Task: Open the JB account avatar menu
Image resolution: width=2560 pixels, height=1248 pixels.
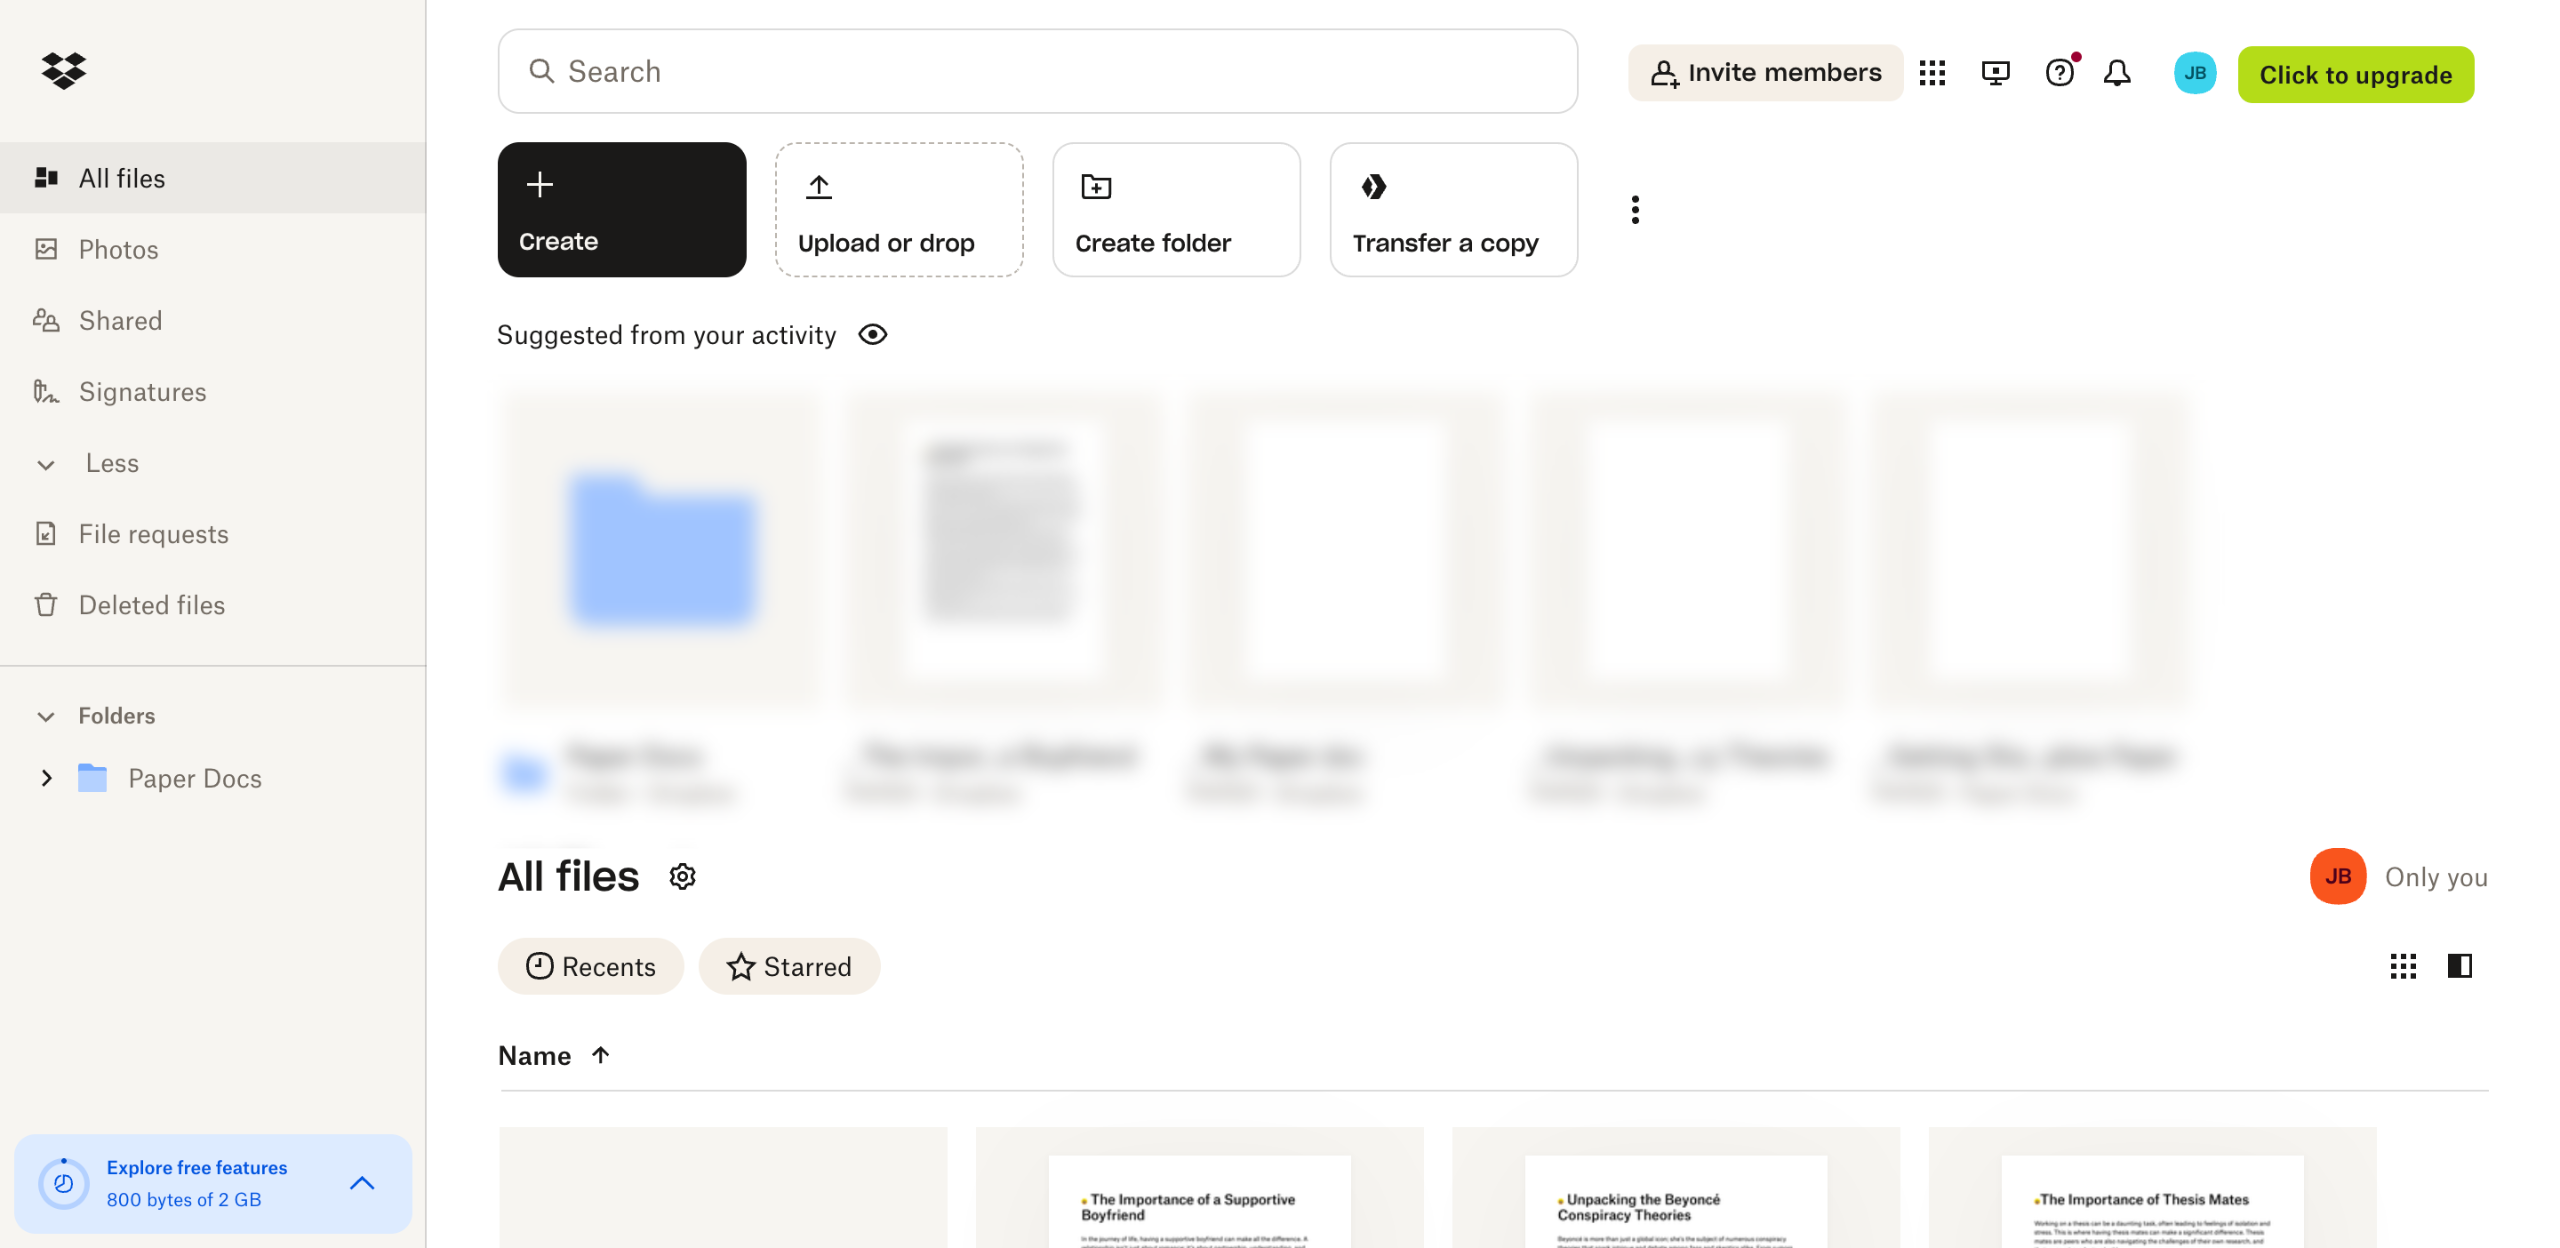Action: point(2194,73)
